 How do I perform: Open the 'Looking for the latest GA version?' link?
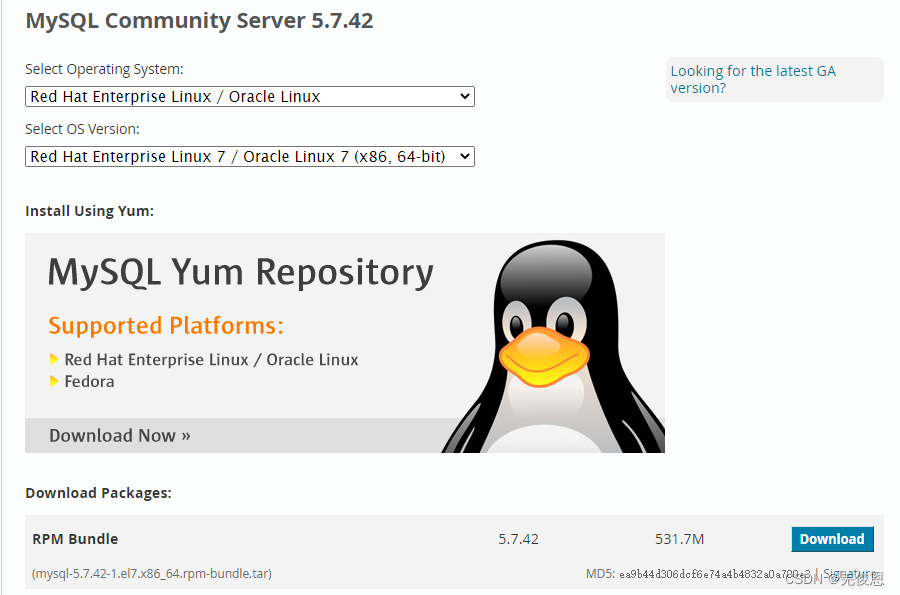coord(753,79)
